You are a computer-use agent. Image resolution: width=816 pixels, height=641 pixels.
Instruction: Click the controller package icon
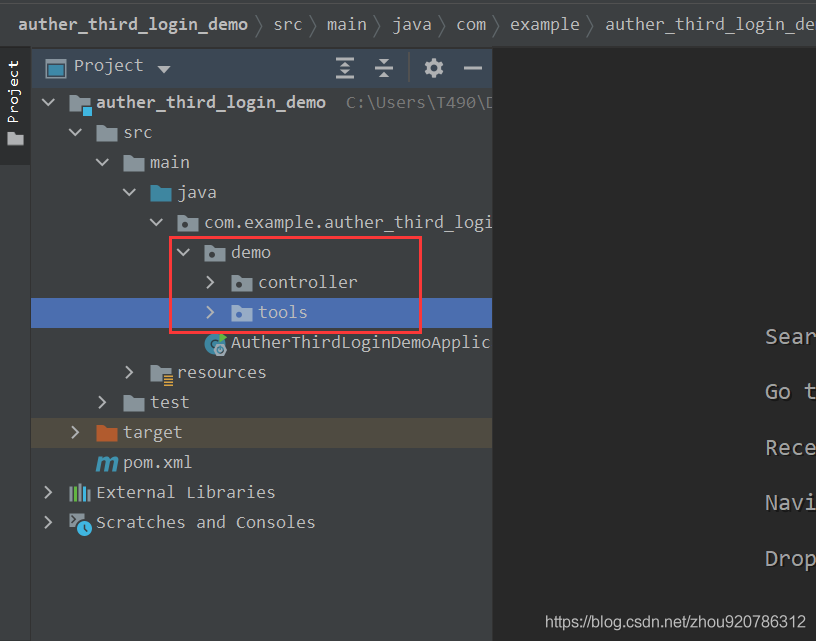pyautogui.click(x=241, y=283)
